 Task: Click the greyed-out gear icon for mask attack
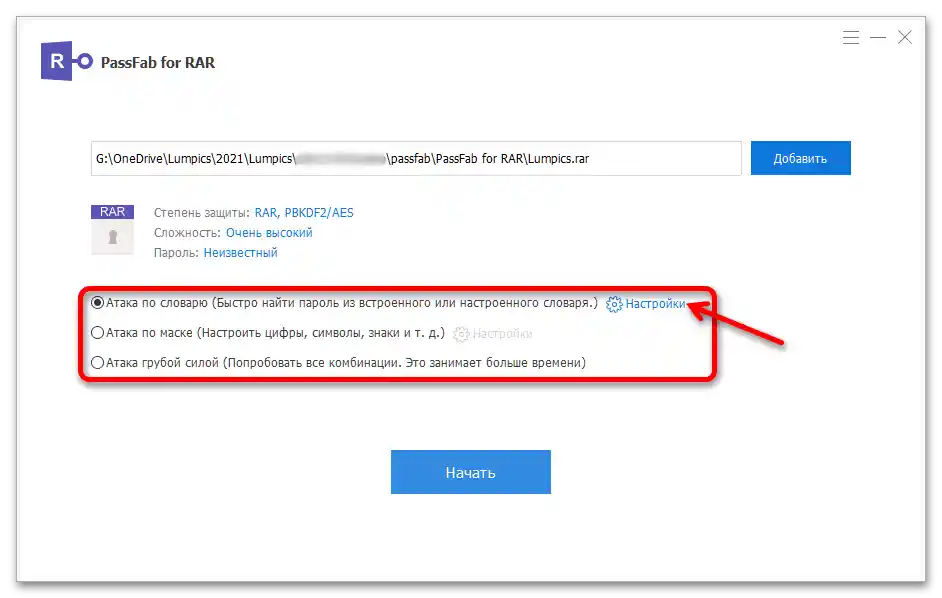point(461,334)
